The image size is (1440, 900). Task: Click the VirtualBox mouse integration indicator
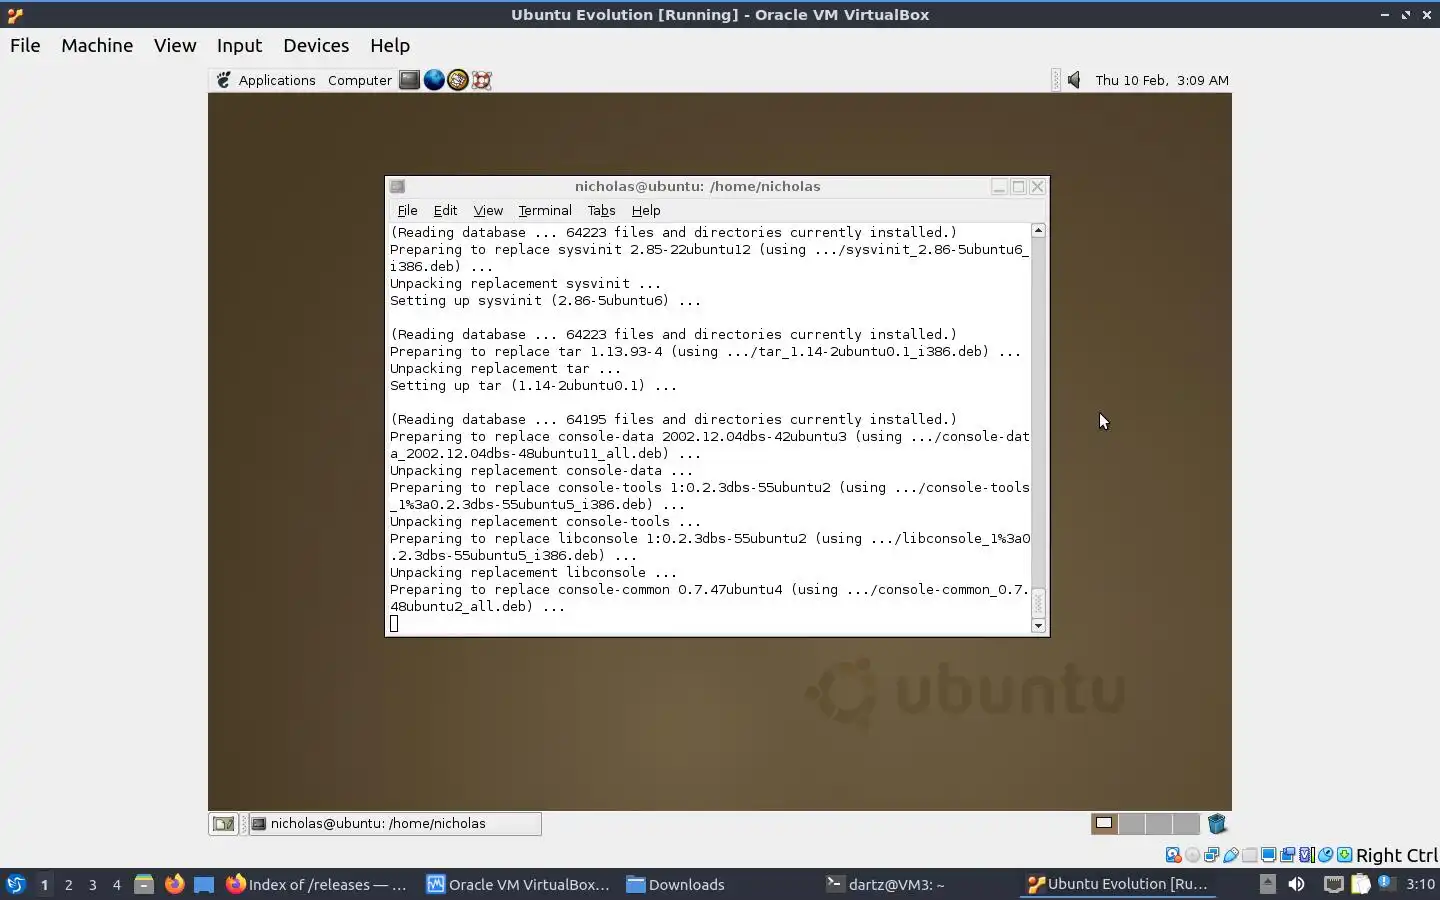tap(1325, 855)
